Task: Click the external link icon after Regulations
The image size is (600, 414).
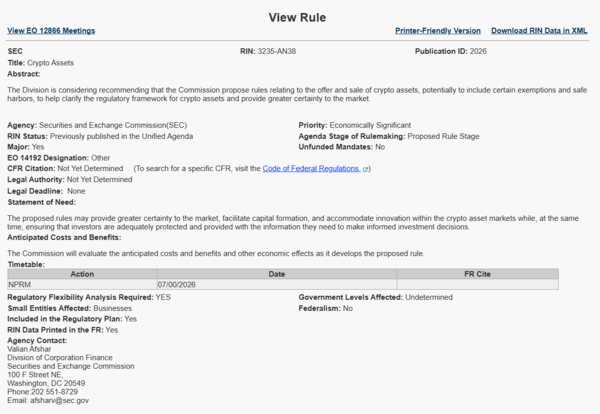Action: pos(365,169)
